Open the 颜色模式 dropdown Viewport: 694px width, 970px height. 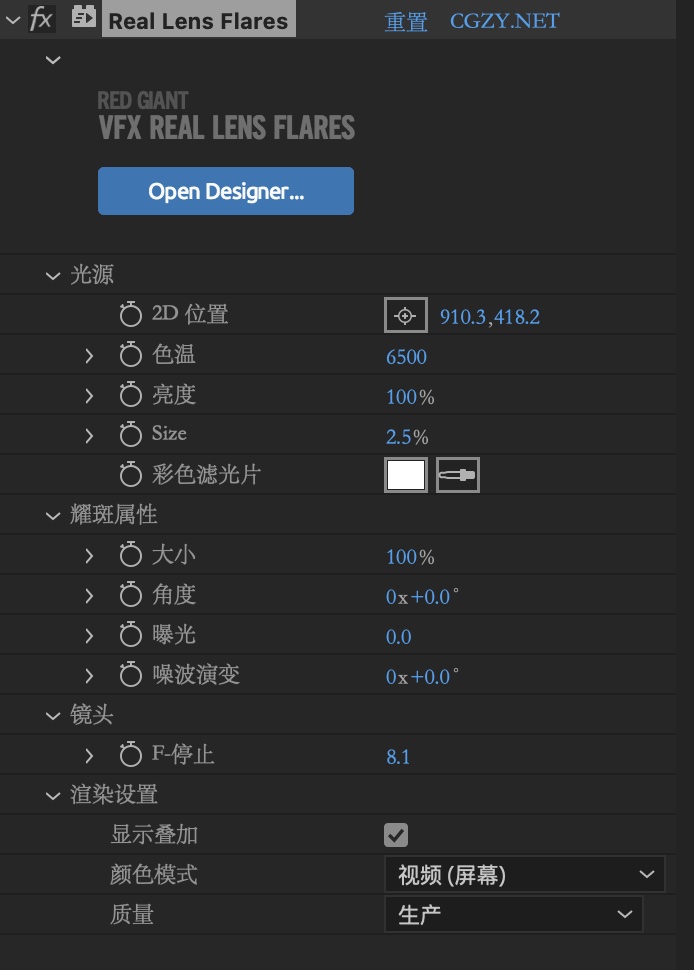(x=524, y=876)
